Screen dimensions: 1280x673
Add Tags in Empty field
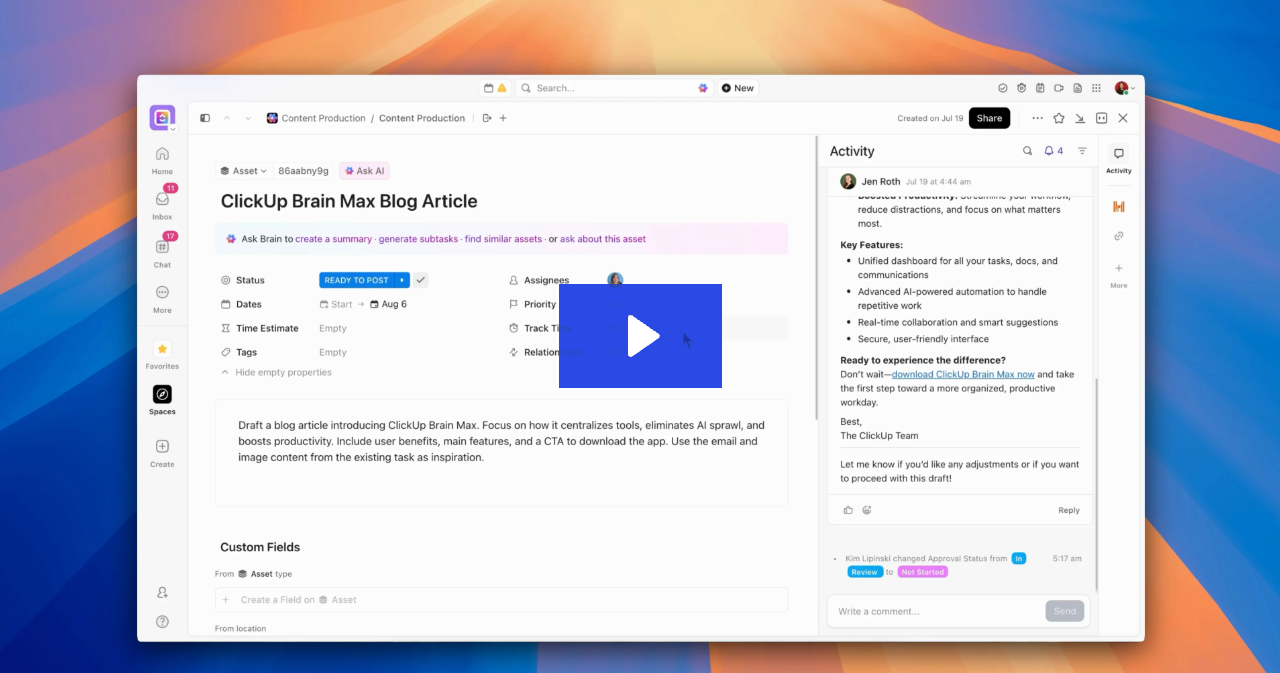coord(333,352)
